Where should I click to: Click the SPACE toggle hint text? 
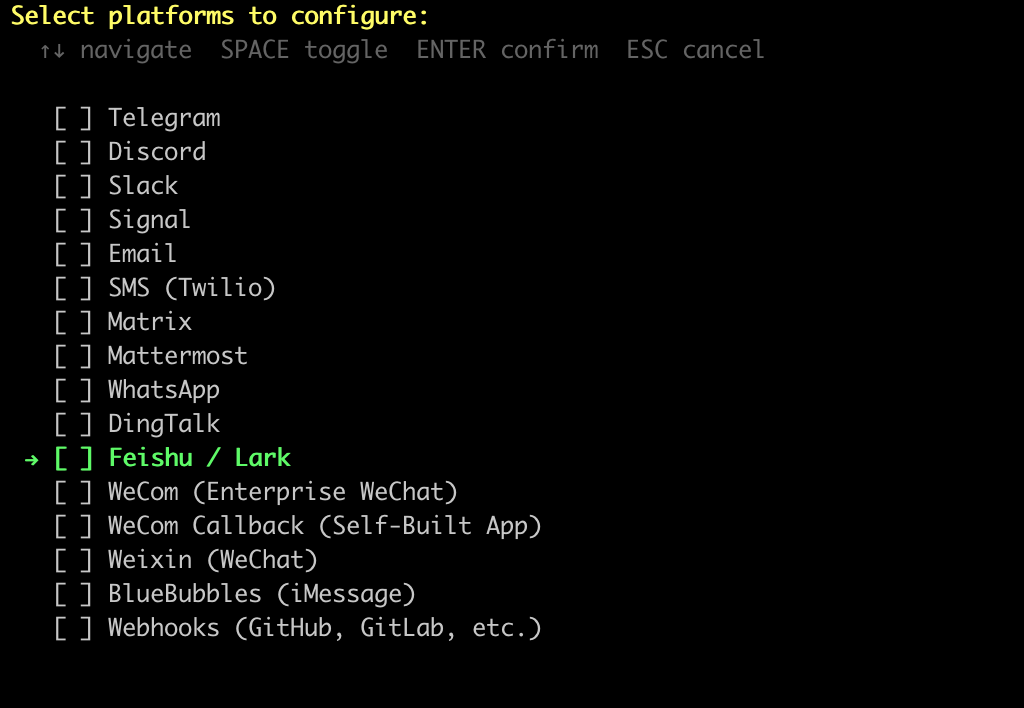click(x=304, y=50)
